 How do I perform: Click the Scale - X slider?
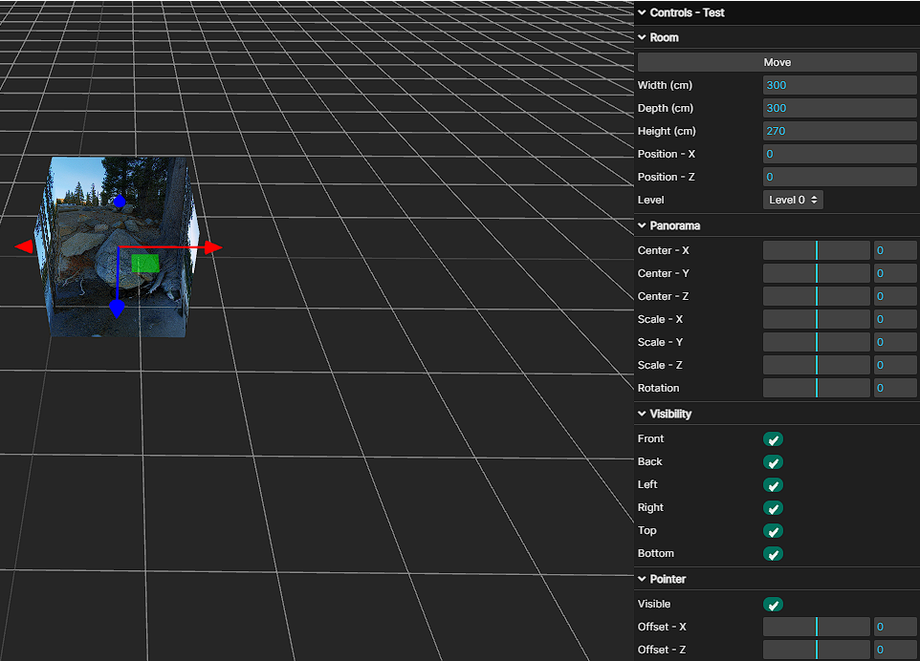pos(816,319)
